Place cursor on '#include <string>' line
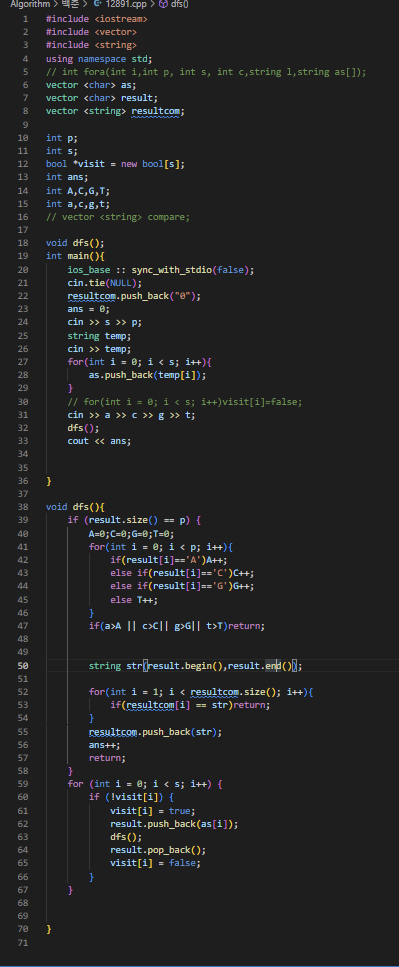 [91, 45]
